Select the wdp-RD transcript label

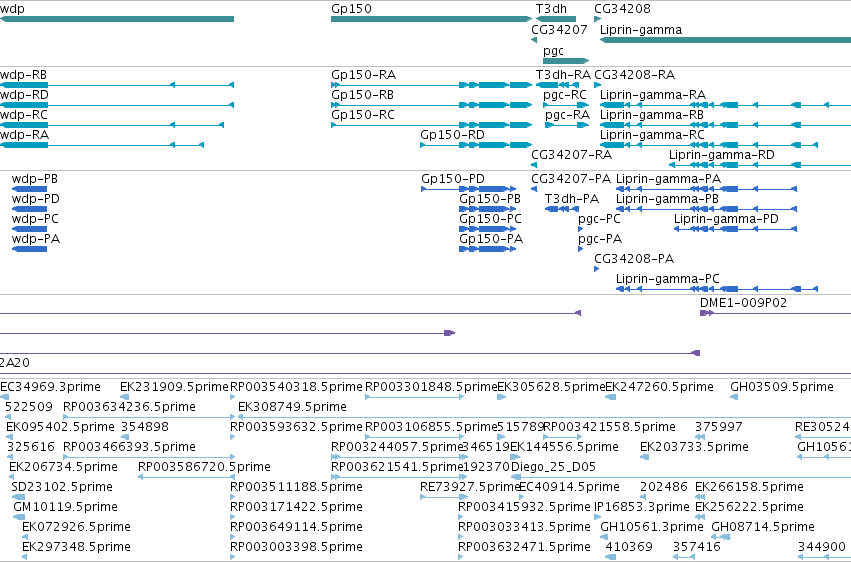[x=24, y=95]
